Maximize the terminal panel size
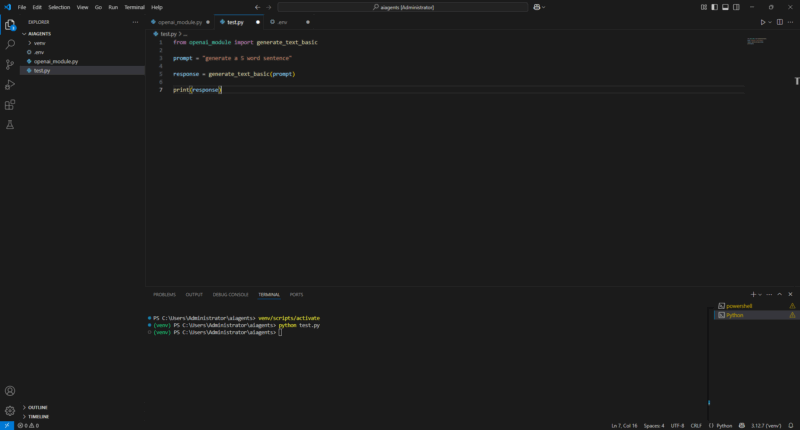 780,294
